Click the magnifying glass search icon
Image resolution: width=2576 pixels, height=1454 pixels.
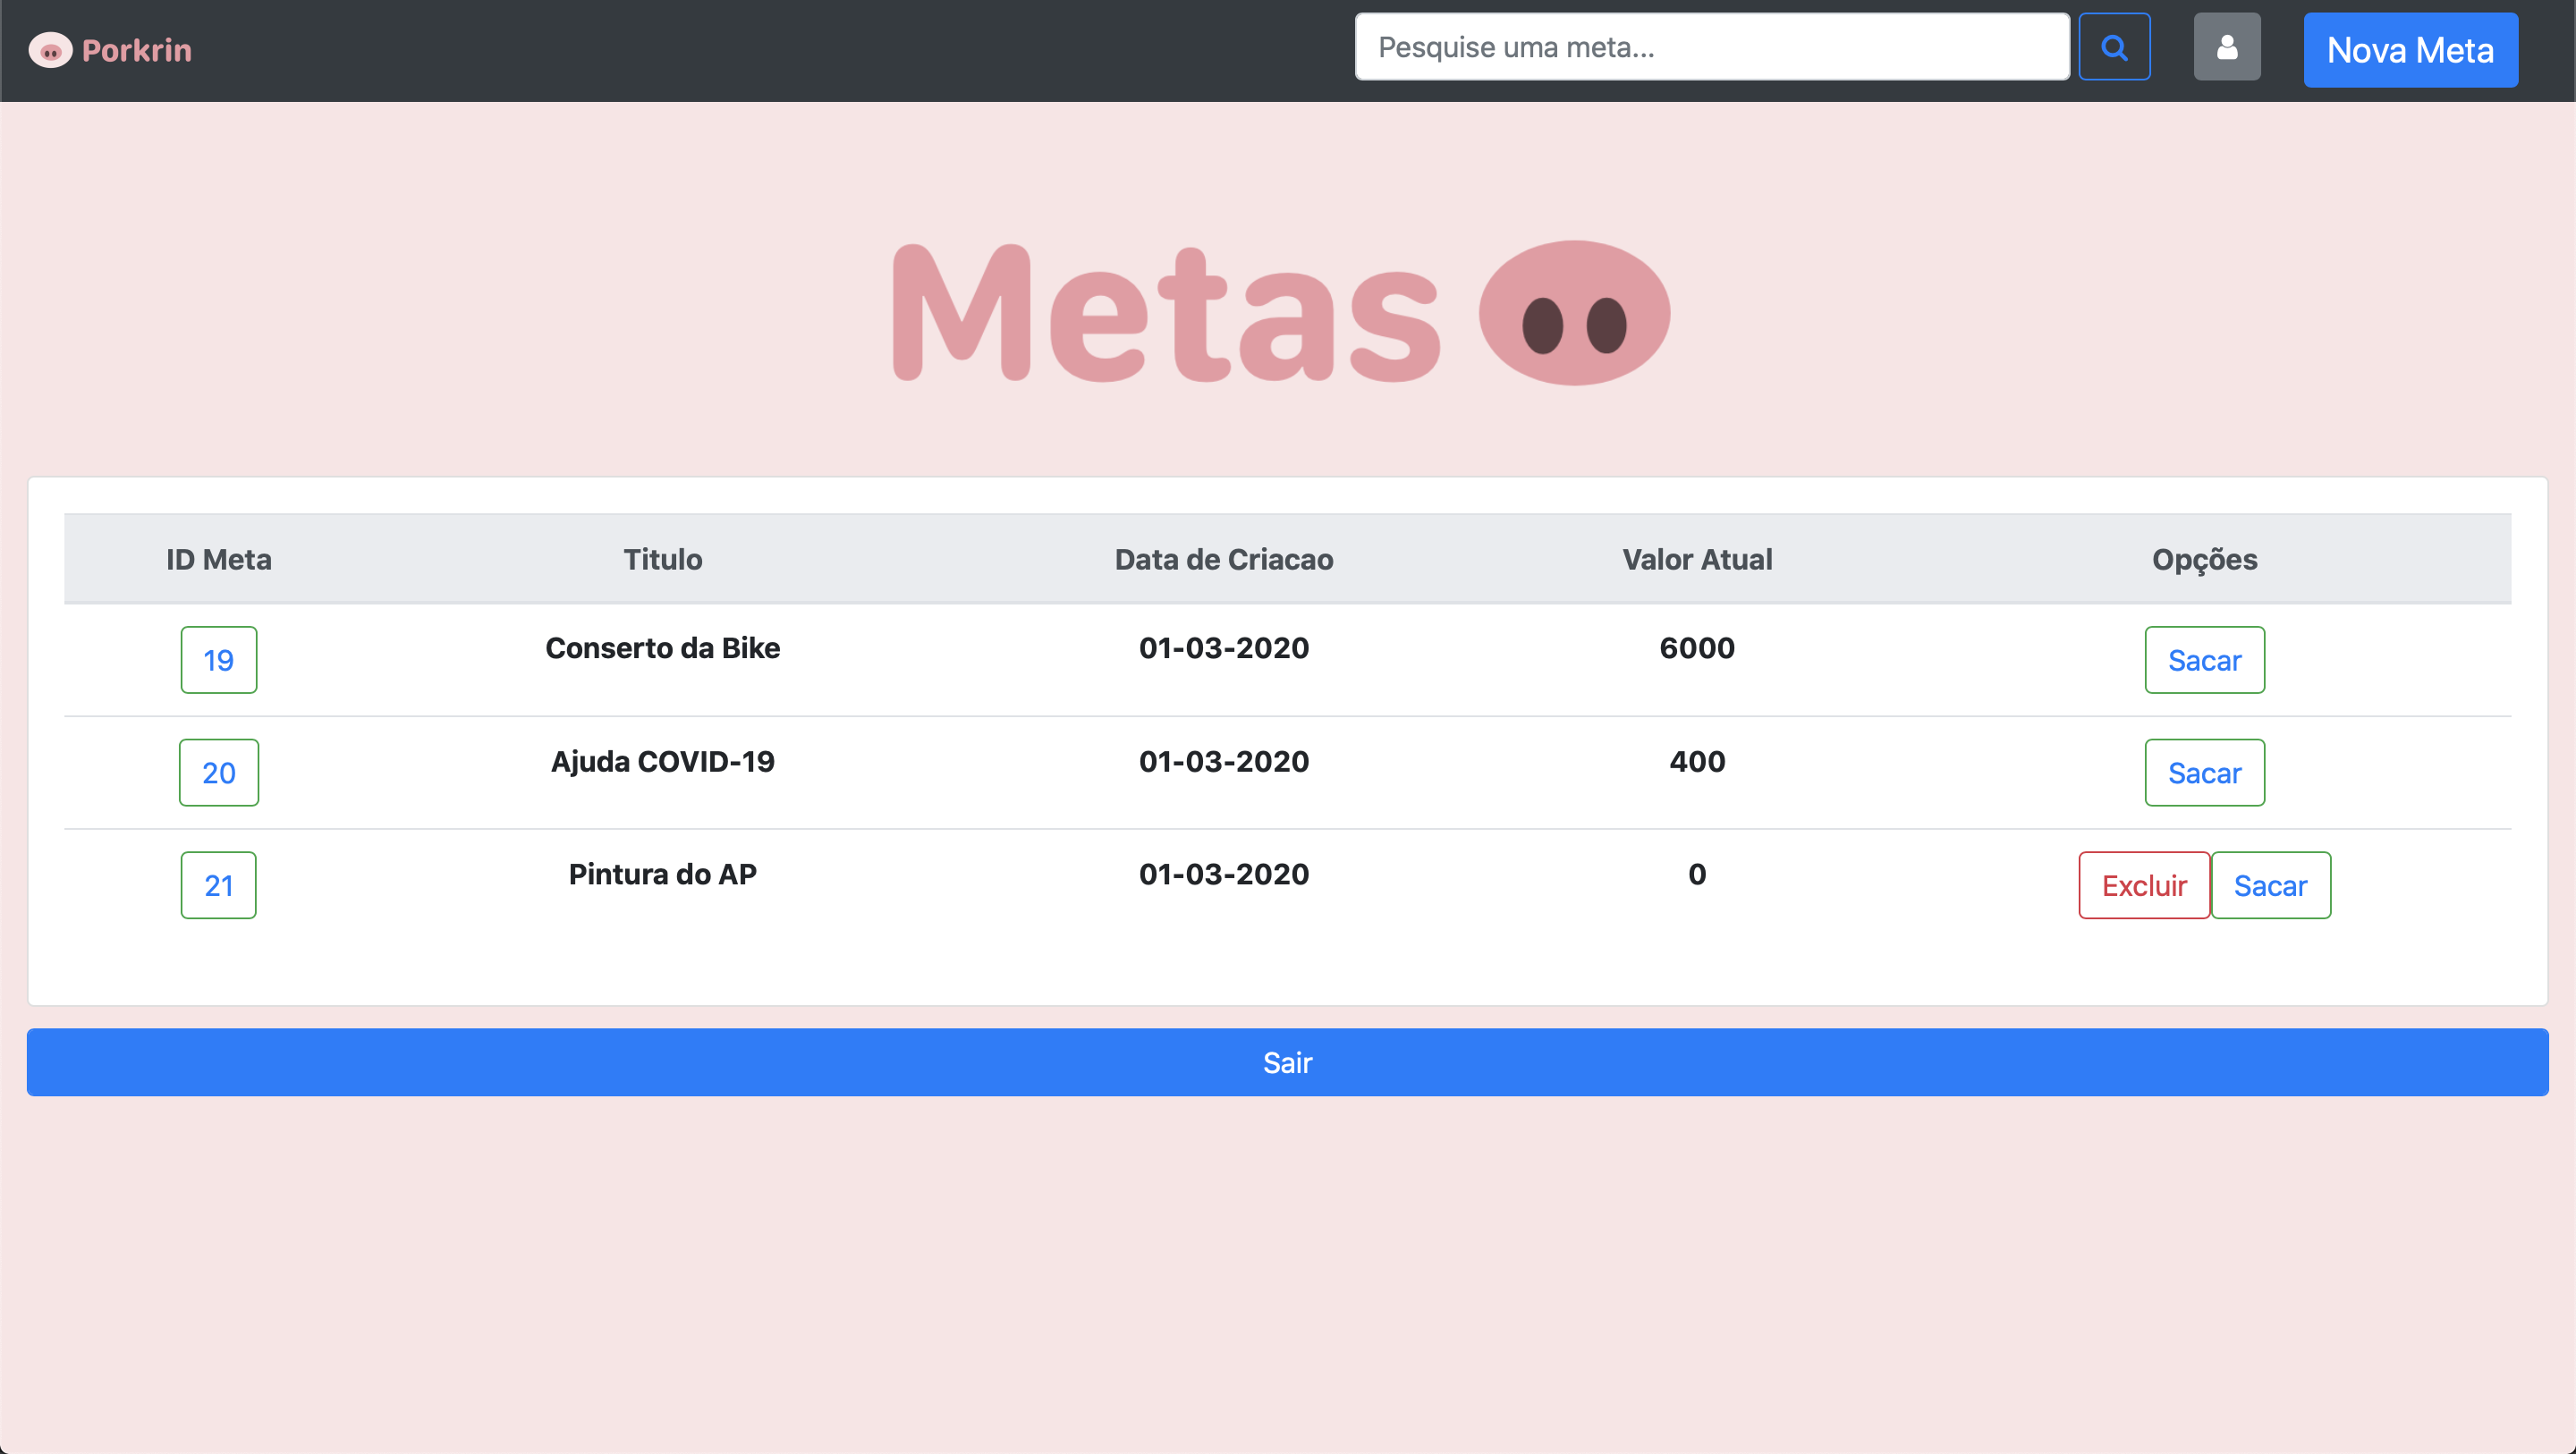(2114, 47)
